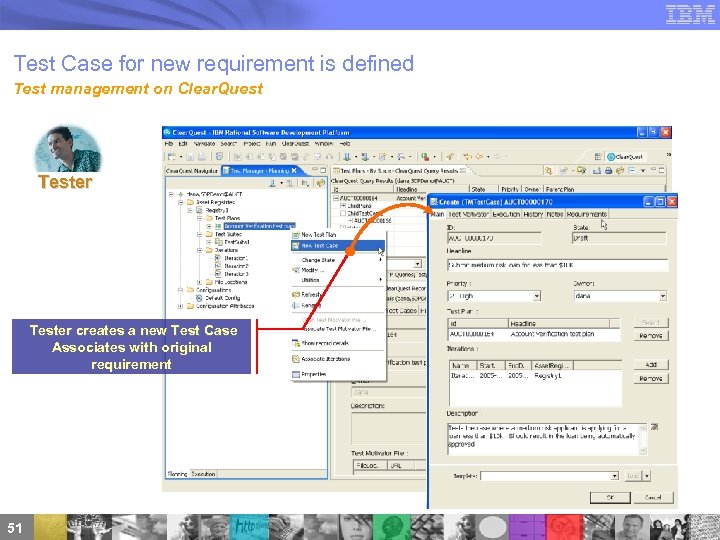Screen dimensions: 720x540
Task: Open the Priority dropdown
Action: [536, 296]
